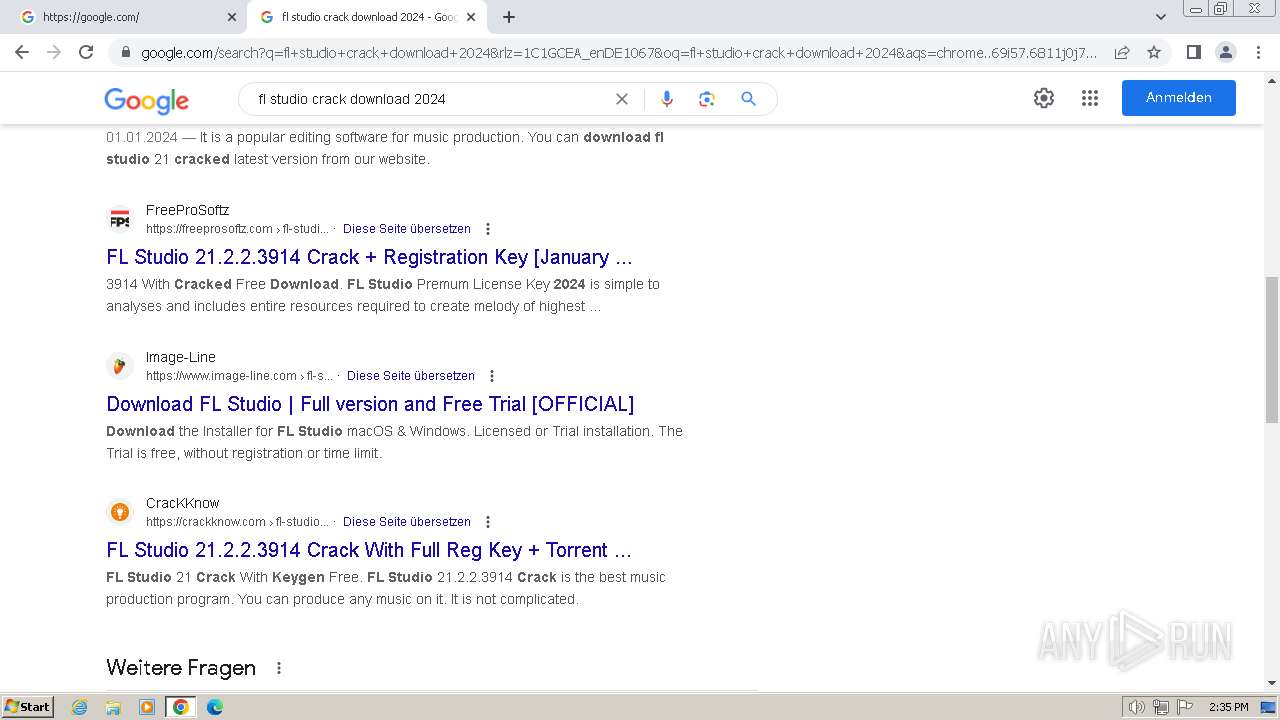Go back to the previous page
1280x720 pixels.
pos(22,52)
